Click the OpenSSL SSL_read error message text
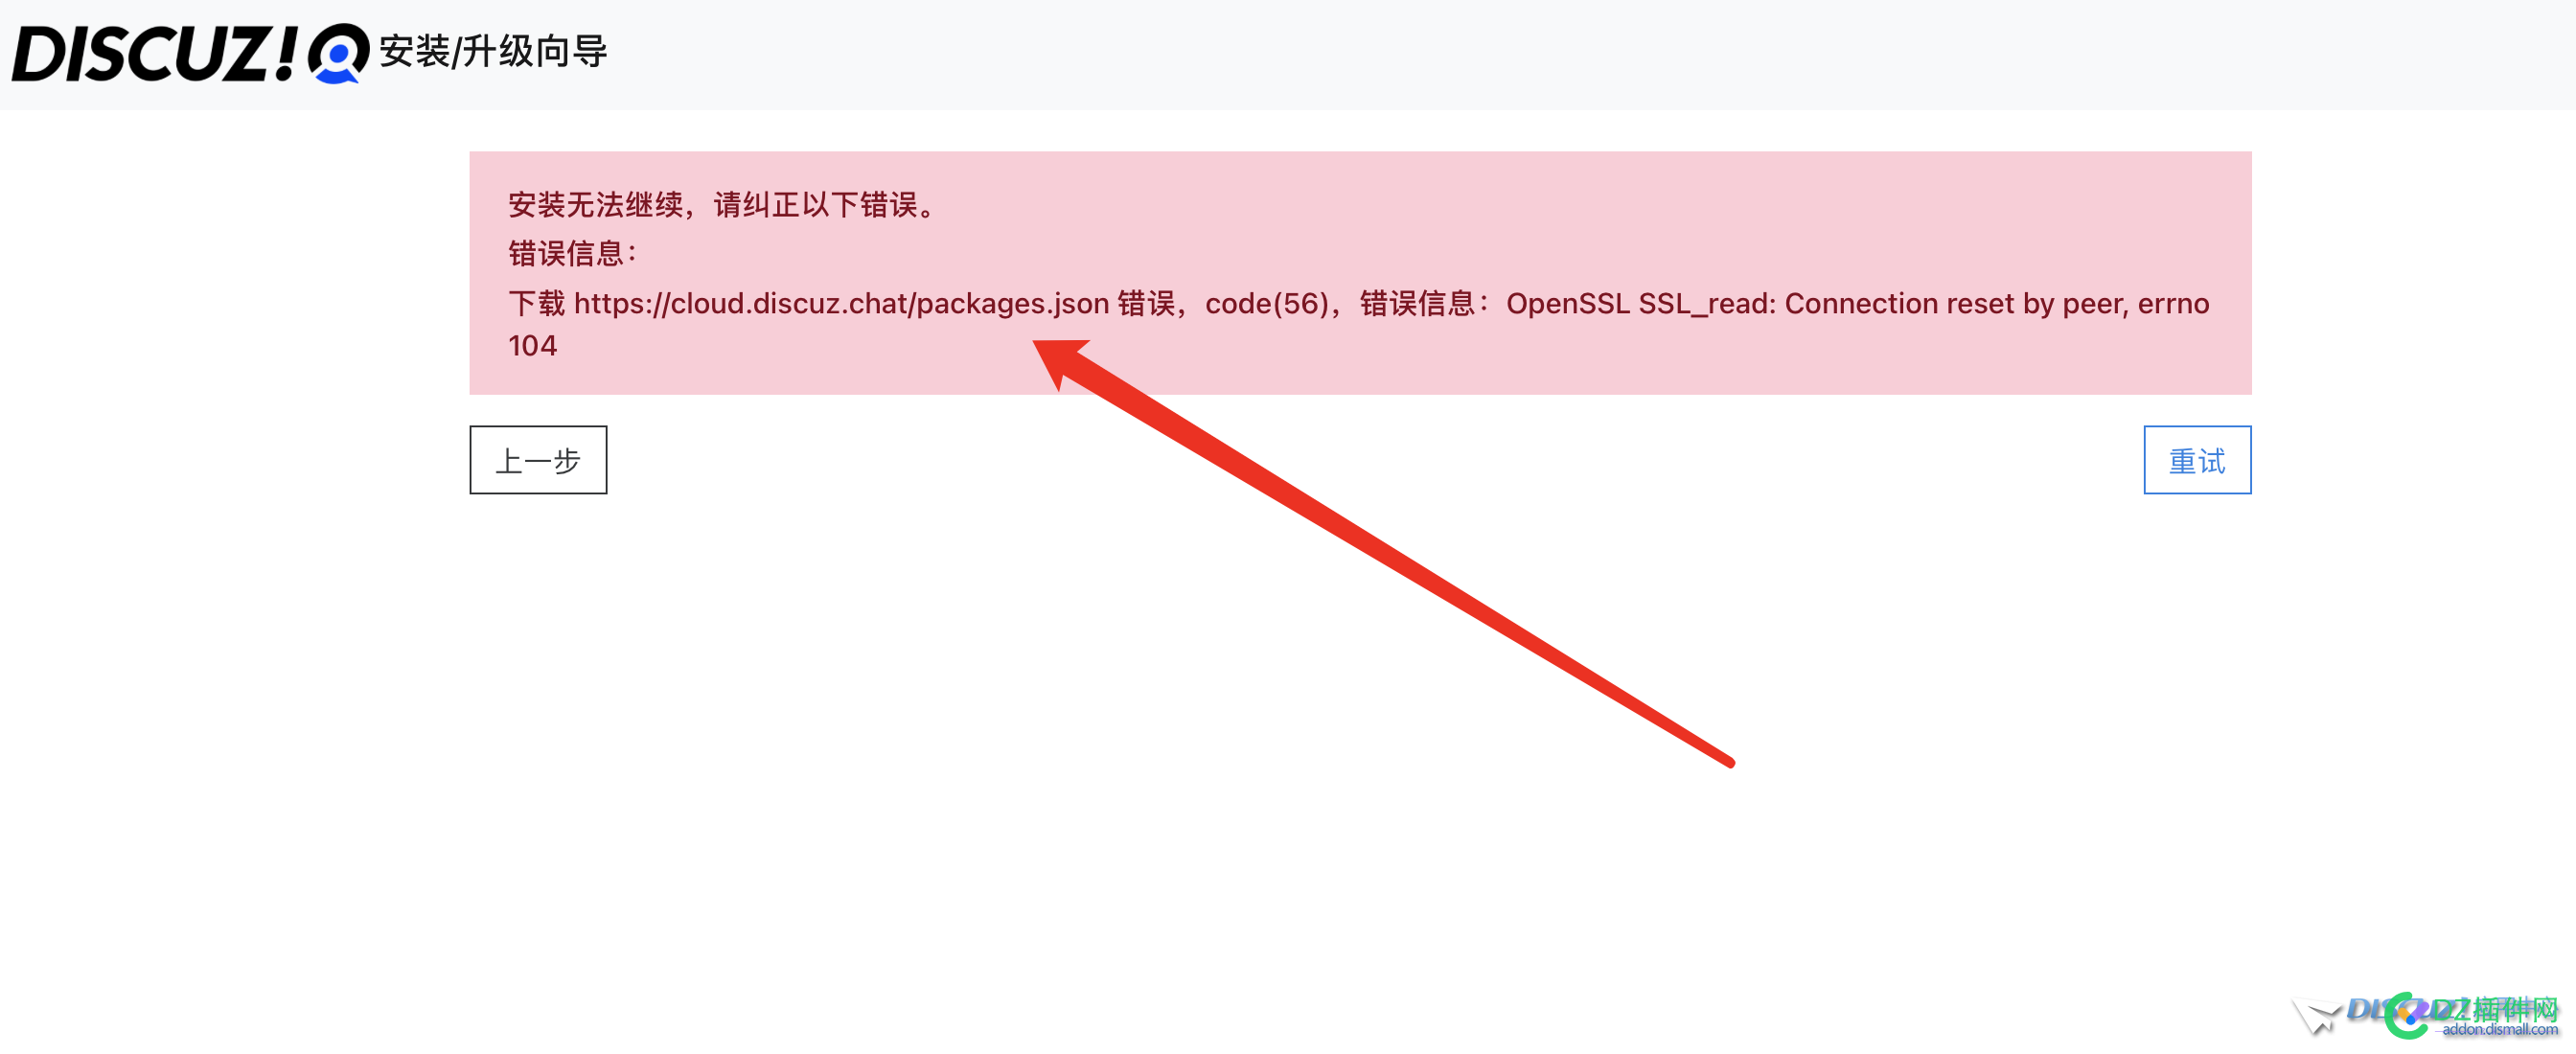The image size is (2576, 1054). click(1858, 303)
